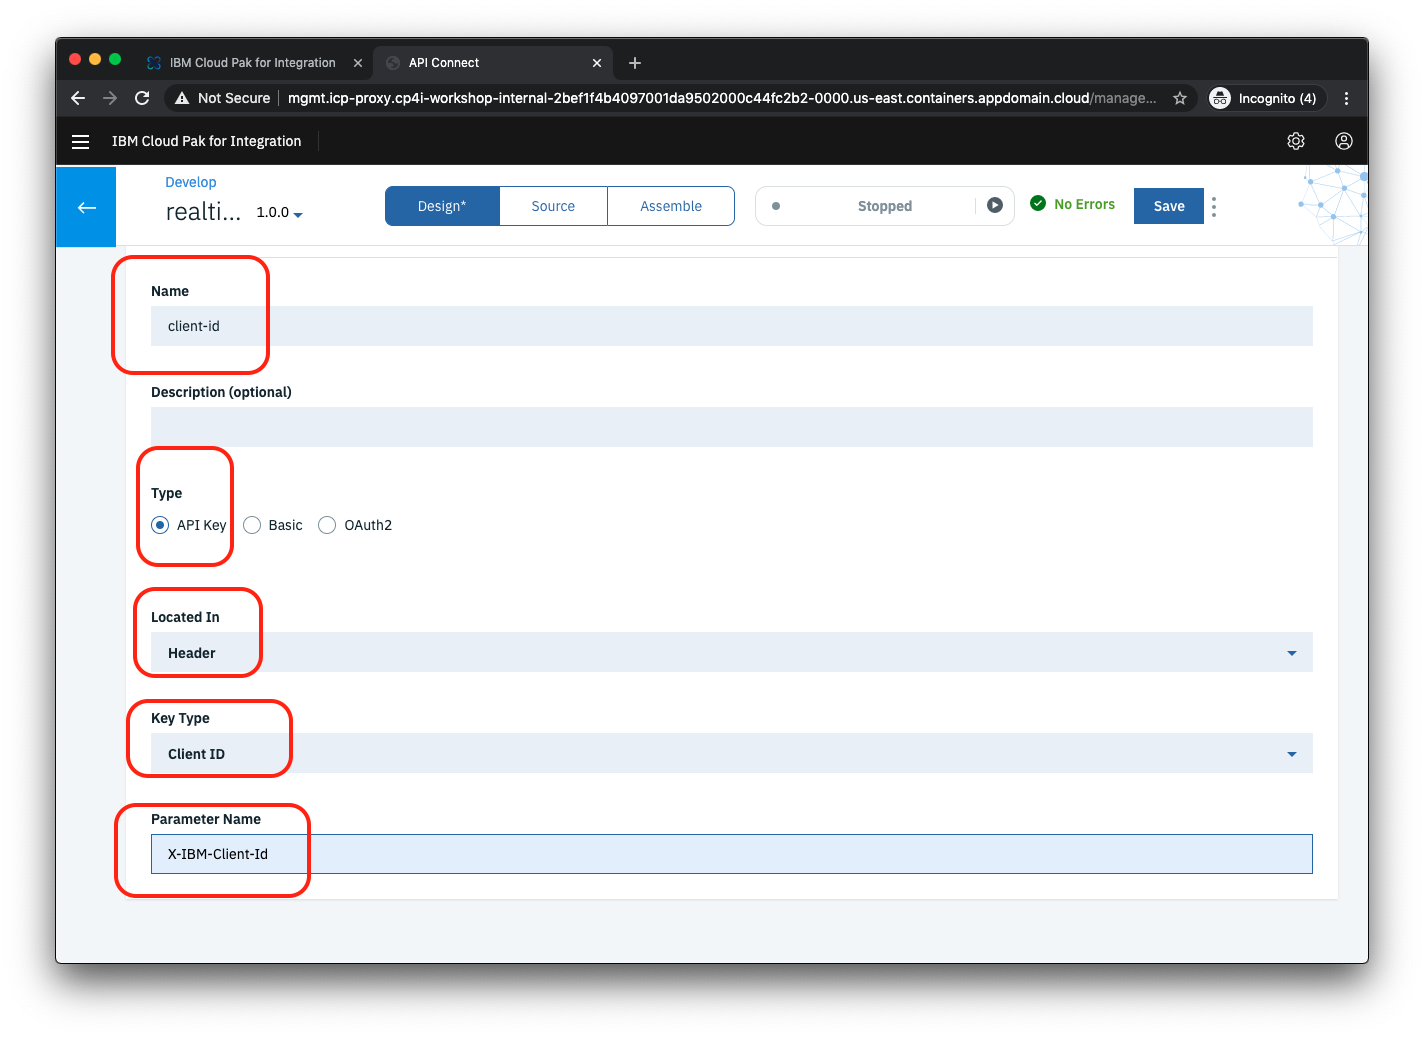The height and width of the screenshot is (1037, 1424).
Task: Open a new browser tab
Action: [x=635, y=63]
